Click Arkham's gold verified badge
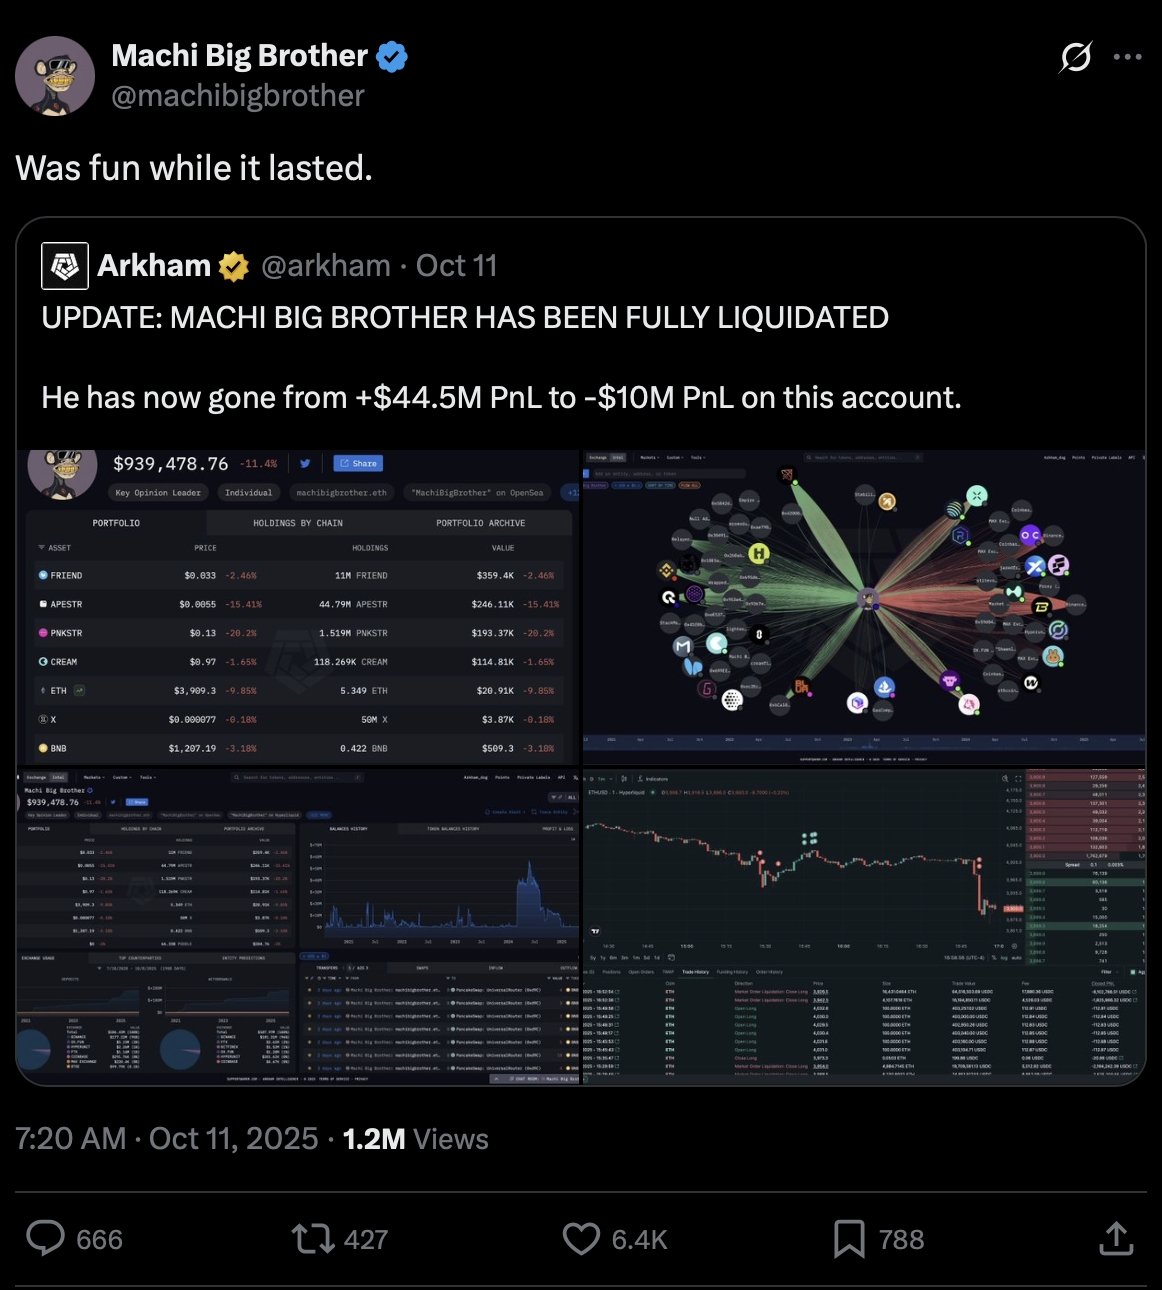 click(234, 266)
